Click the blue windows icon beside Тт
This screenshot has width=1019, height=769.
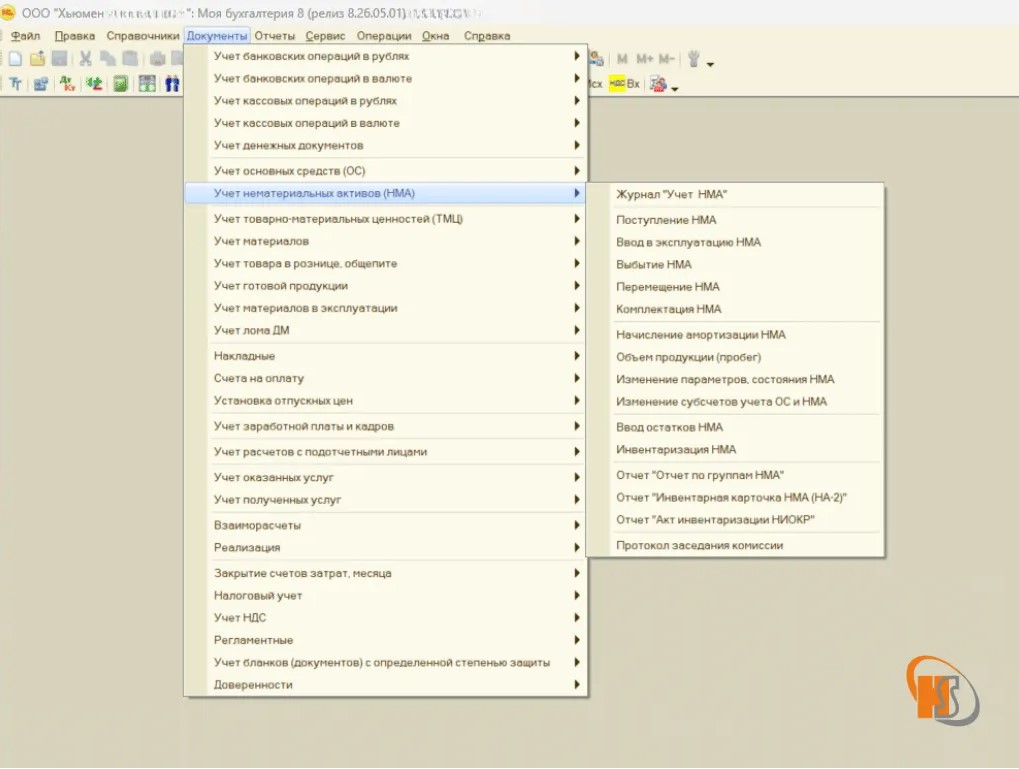41,84
